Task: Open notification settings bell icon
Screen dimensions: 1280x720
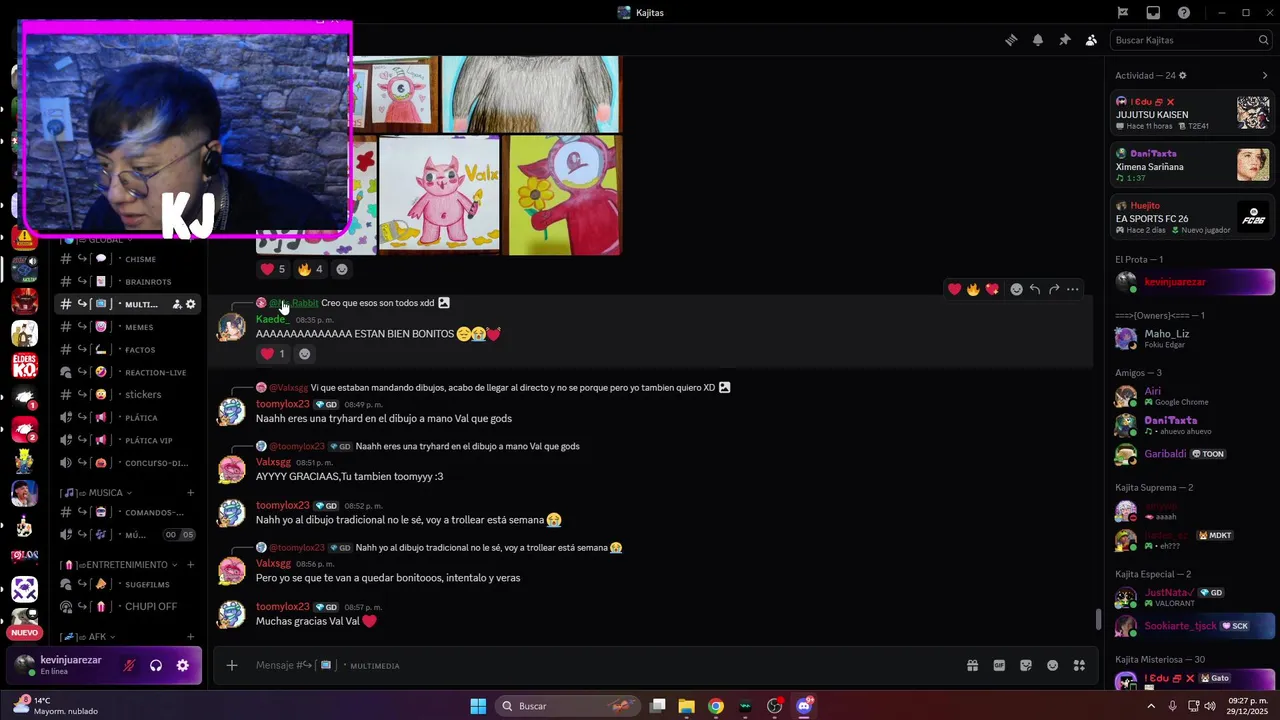Action: click(x=1038, y=40)
